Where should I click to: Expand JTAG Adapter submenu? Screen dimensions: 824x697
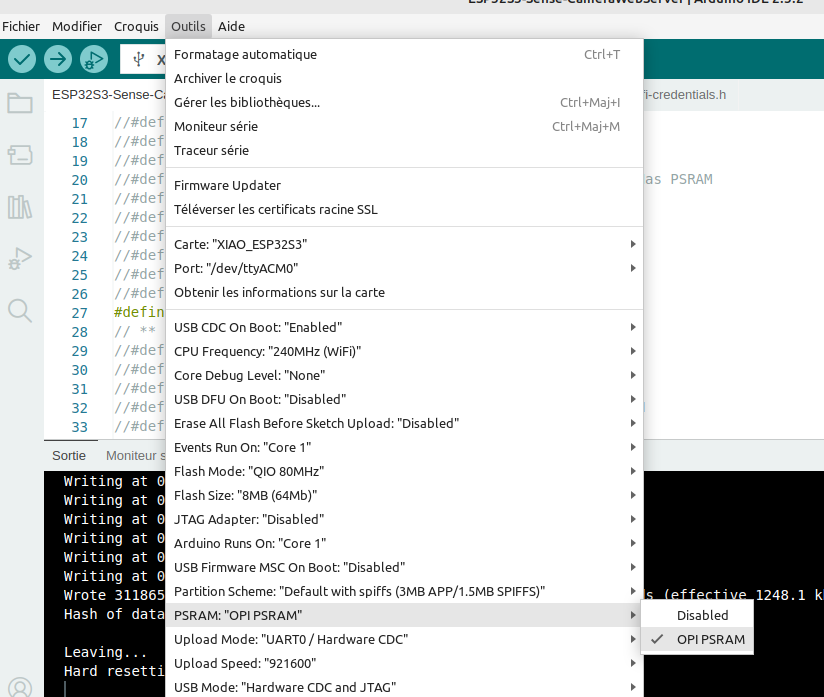(x=404, y=519)
